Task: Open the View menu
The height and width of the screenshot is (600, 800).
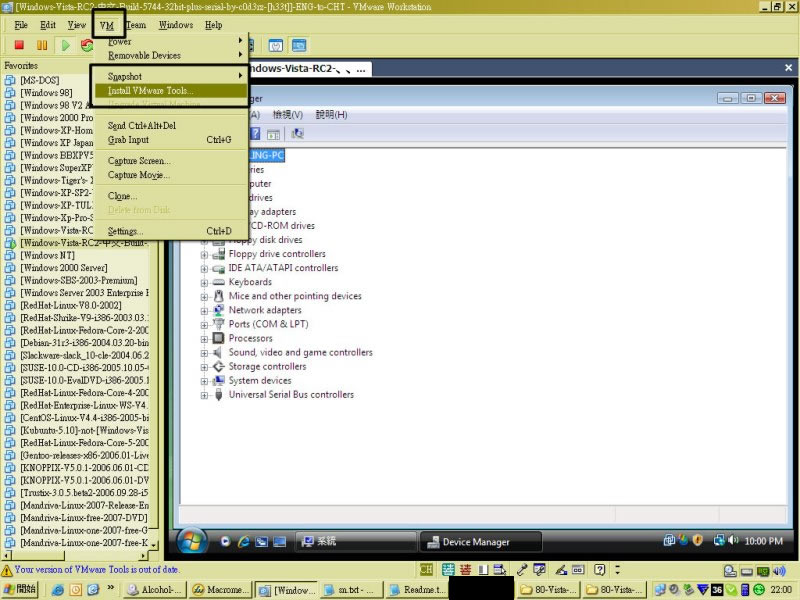Action: coord(77,25)
